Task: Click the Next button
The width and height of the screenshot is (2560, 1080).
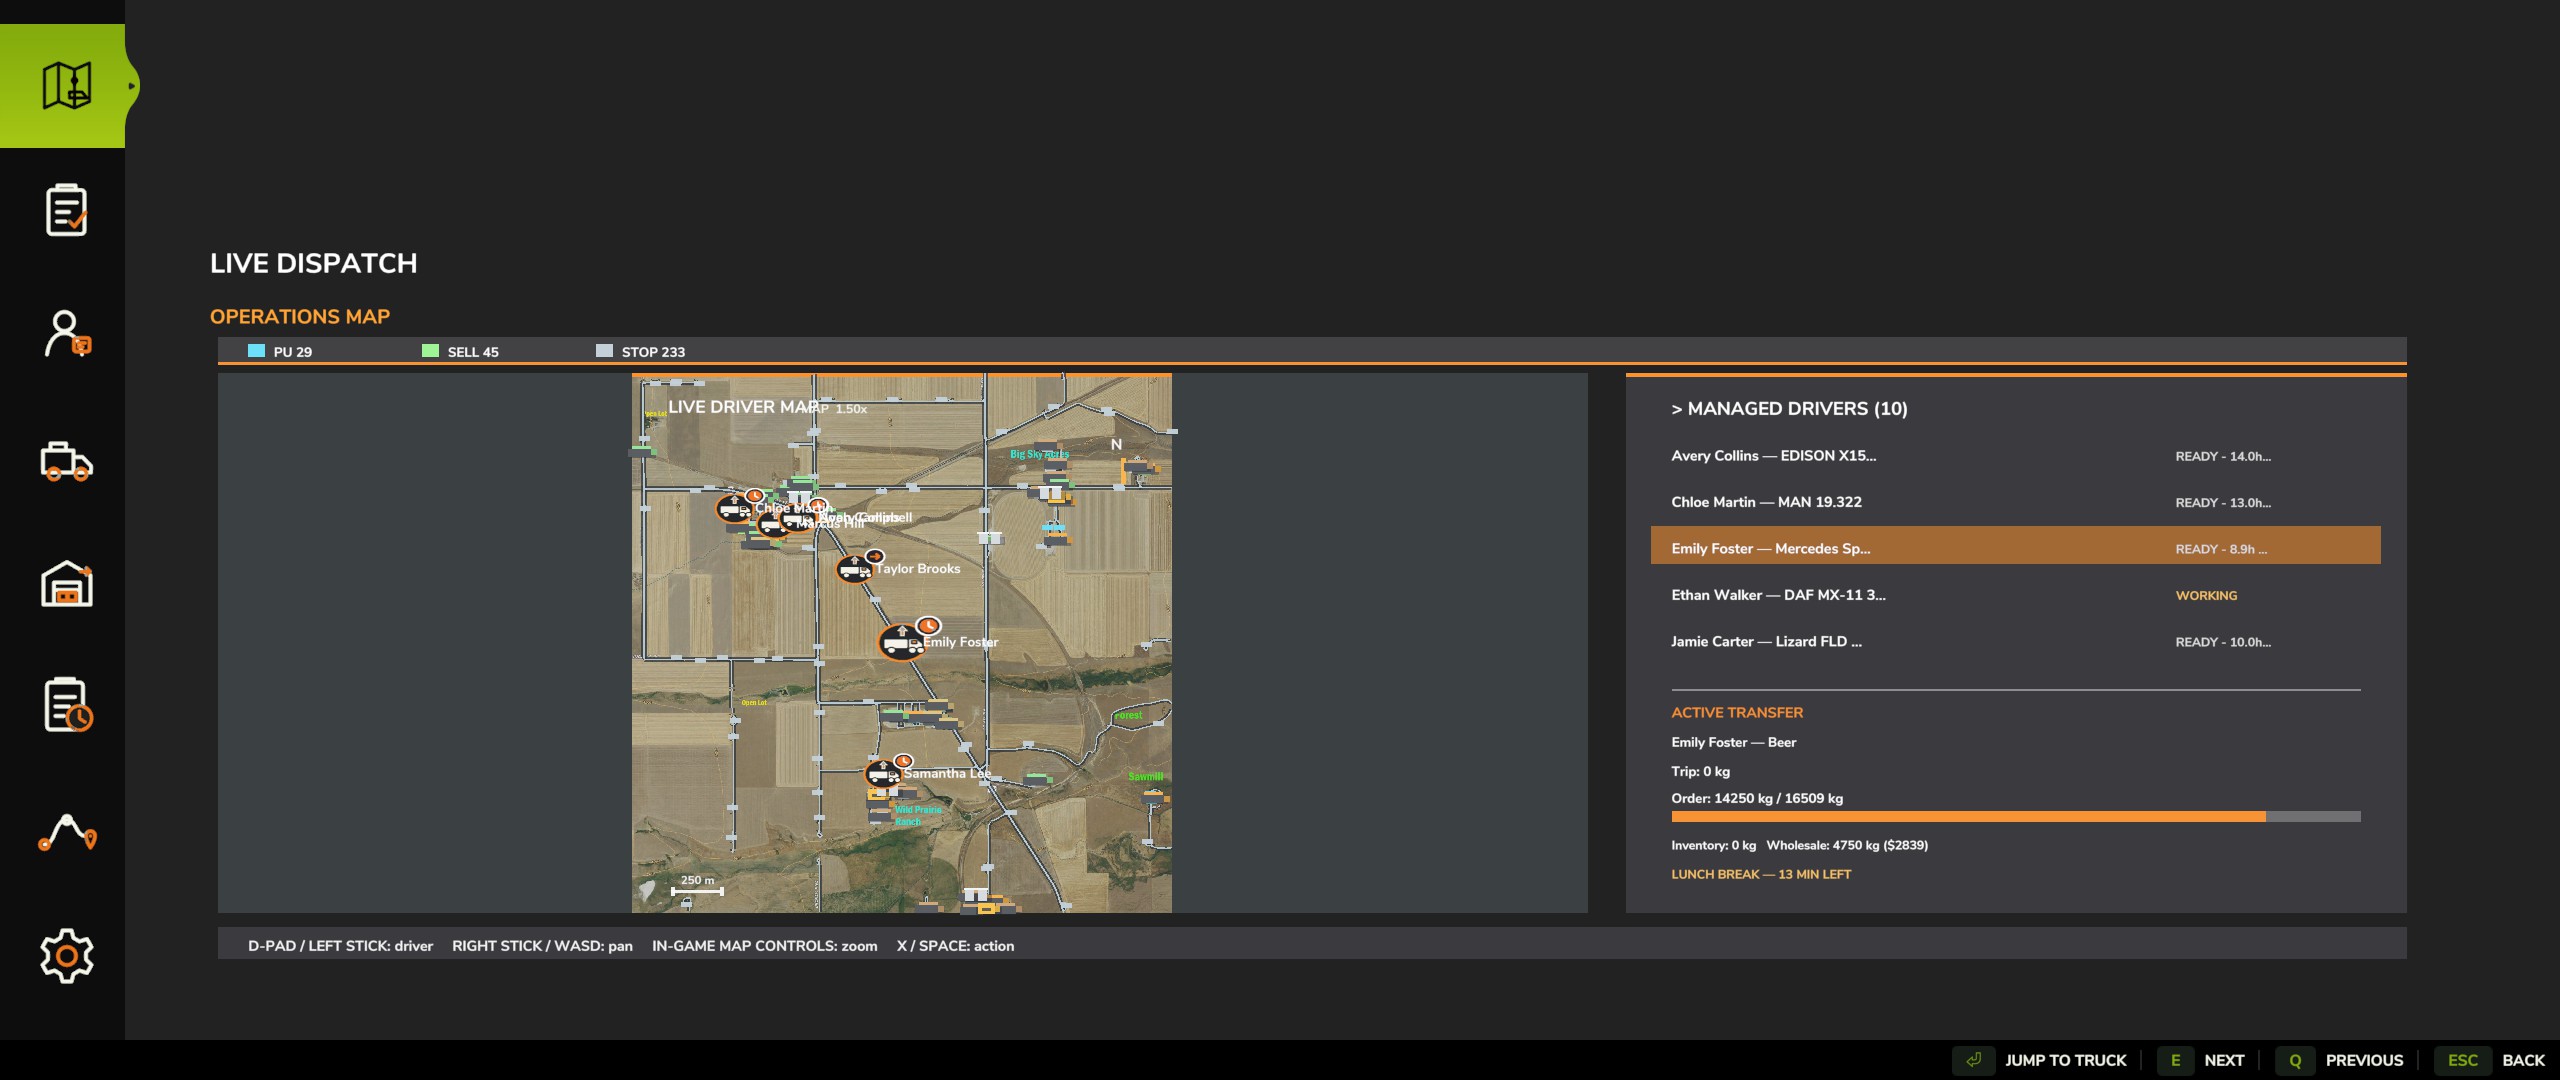Action: [x=2203, y=1060]
